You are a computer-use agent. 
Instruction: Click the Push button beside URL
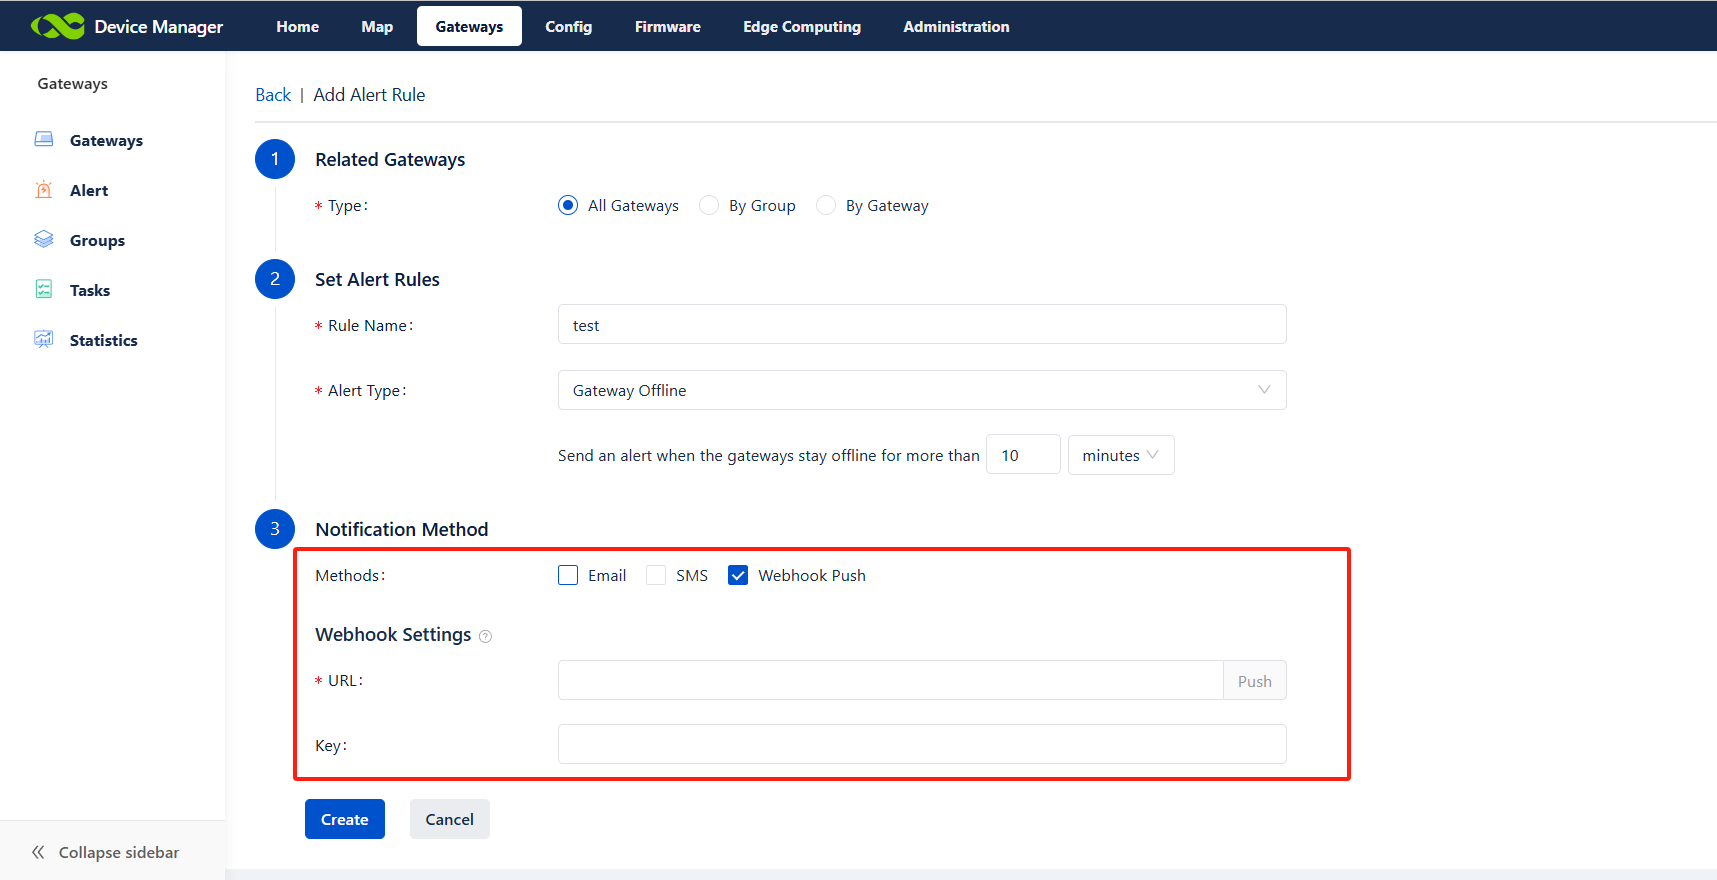point(1254,681)
